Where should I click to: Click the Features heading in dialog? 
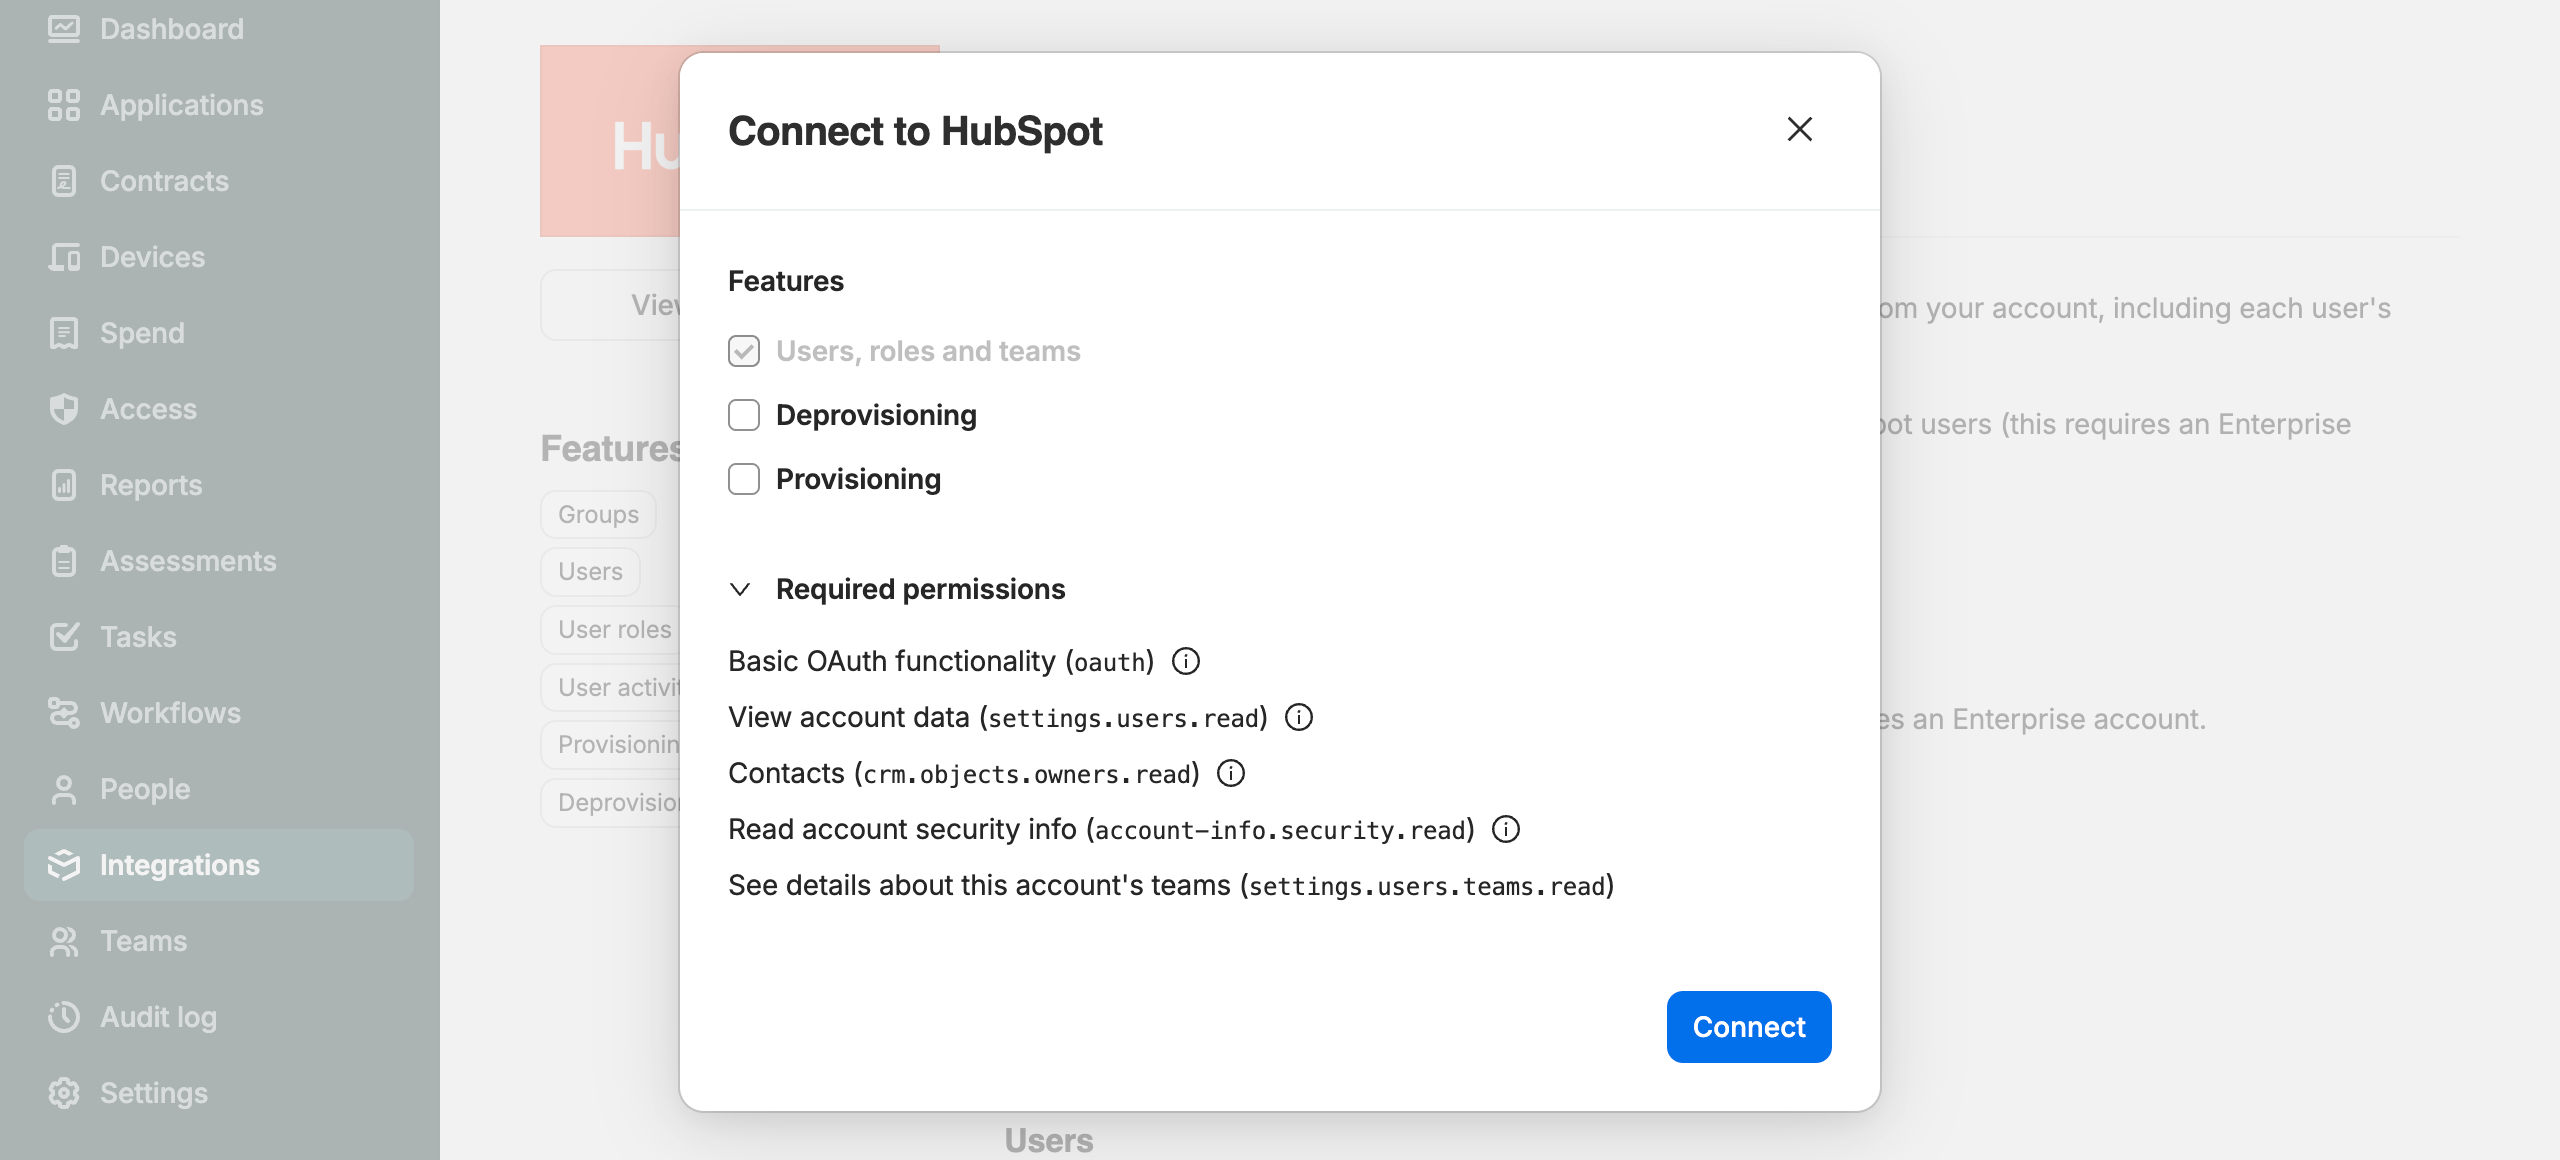coord(786,281)
